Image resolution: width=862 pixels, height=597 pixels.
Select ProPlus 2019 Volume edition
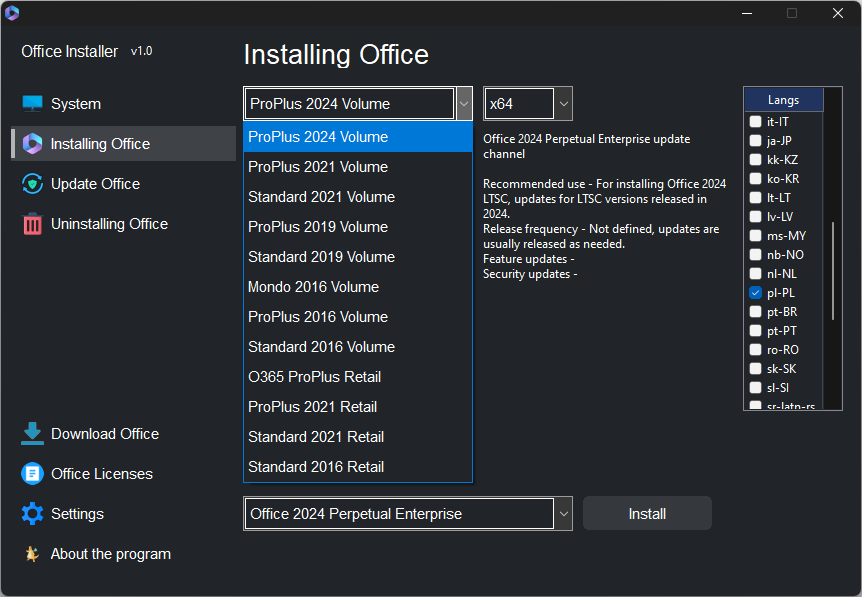tap(358, 226)
